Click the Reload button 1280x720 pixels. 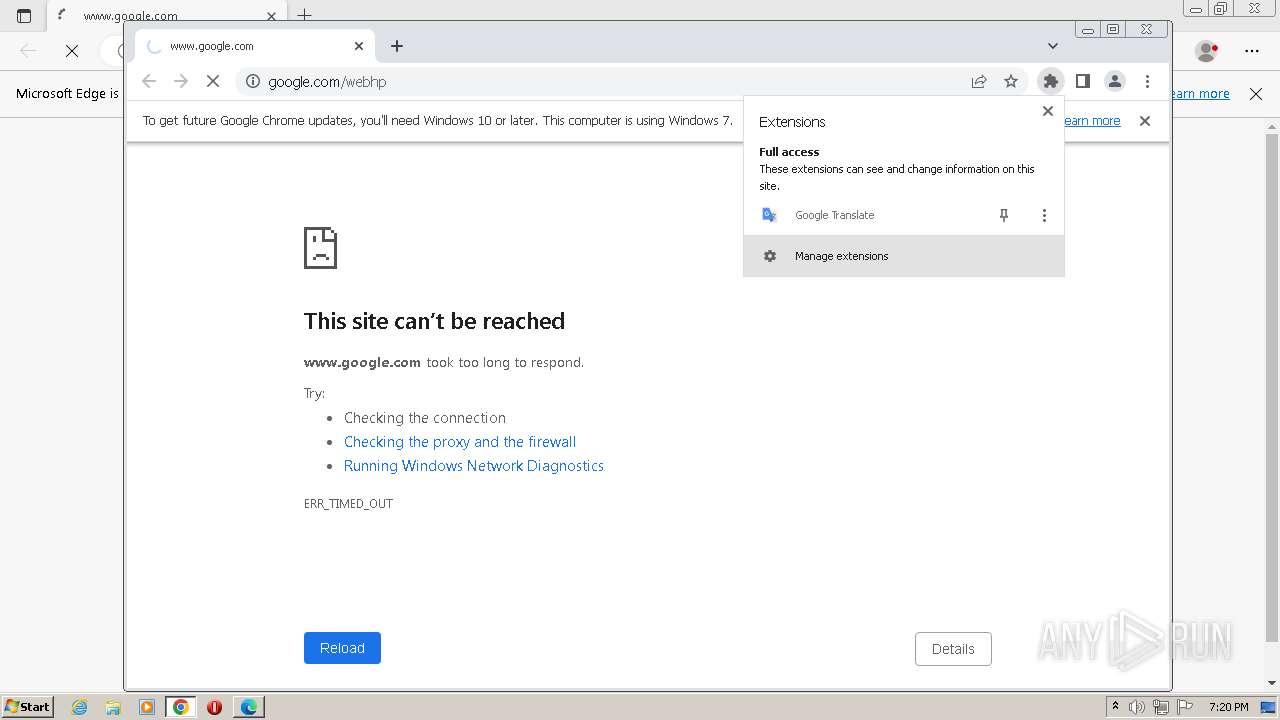(342, 648)
